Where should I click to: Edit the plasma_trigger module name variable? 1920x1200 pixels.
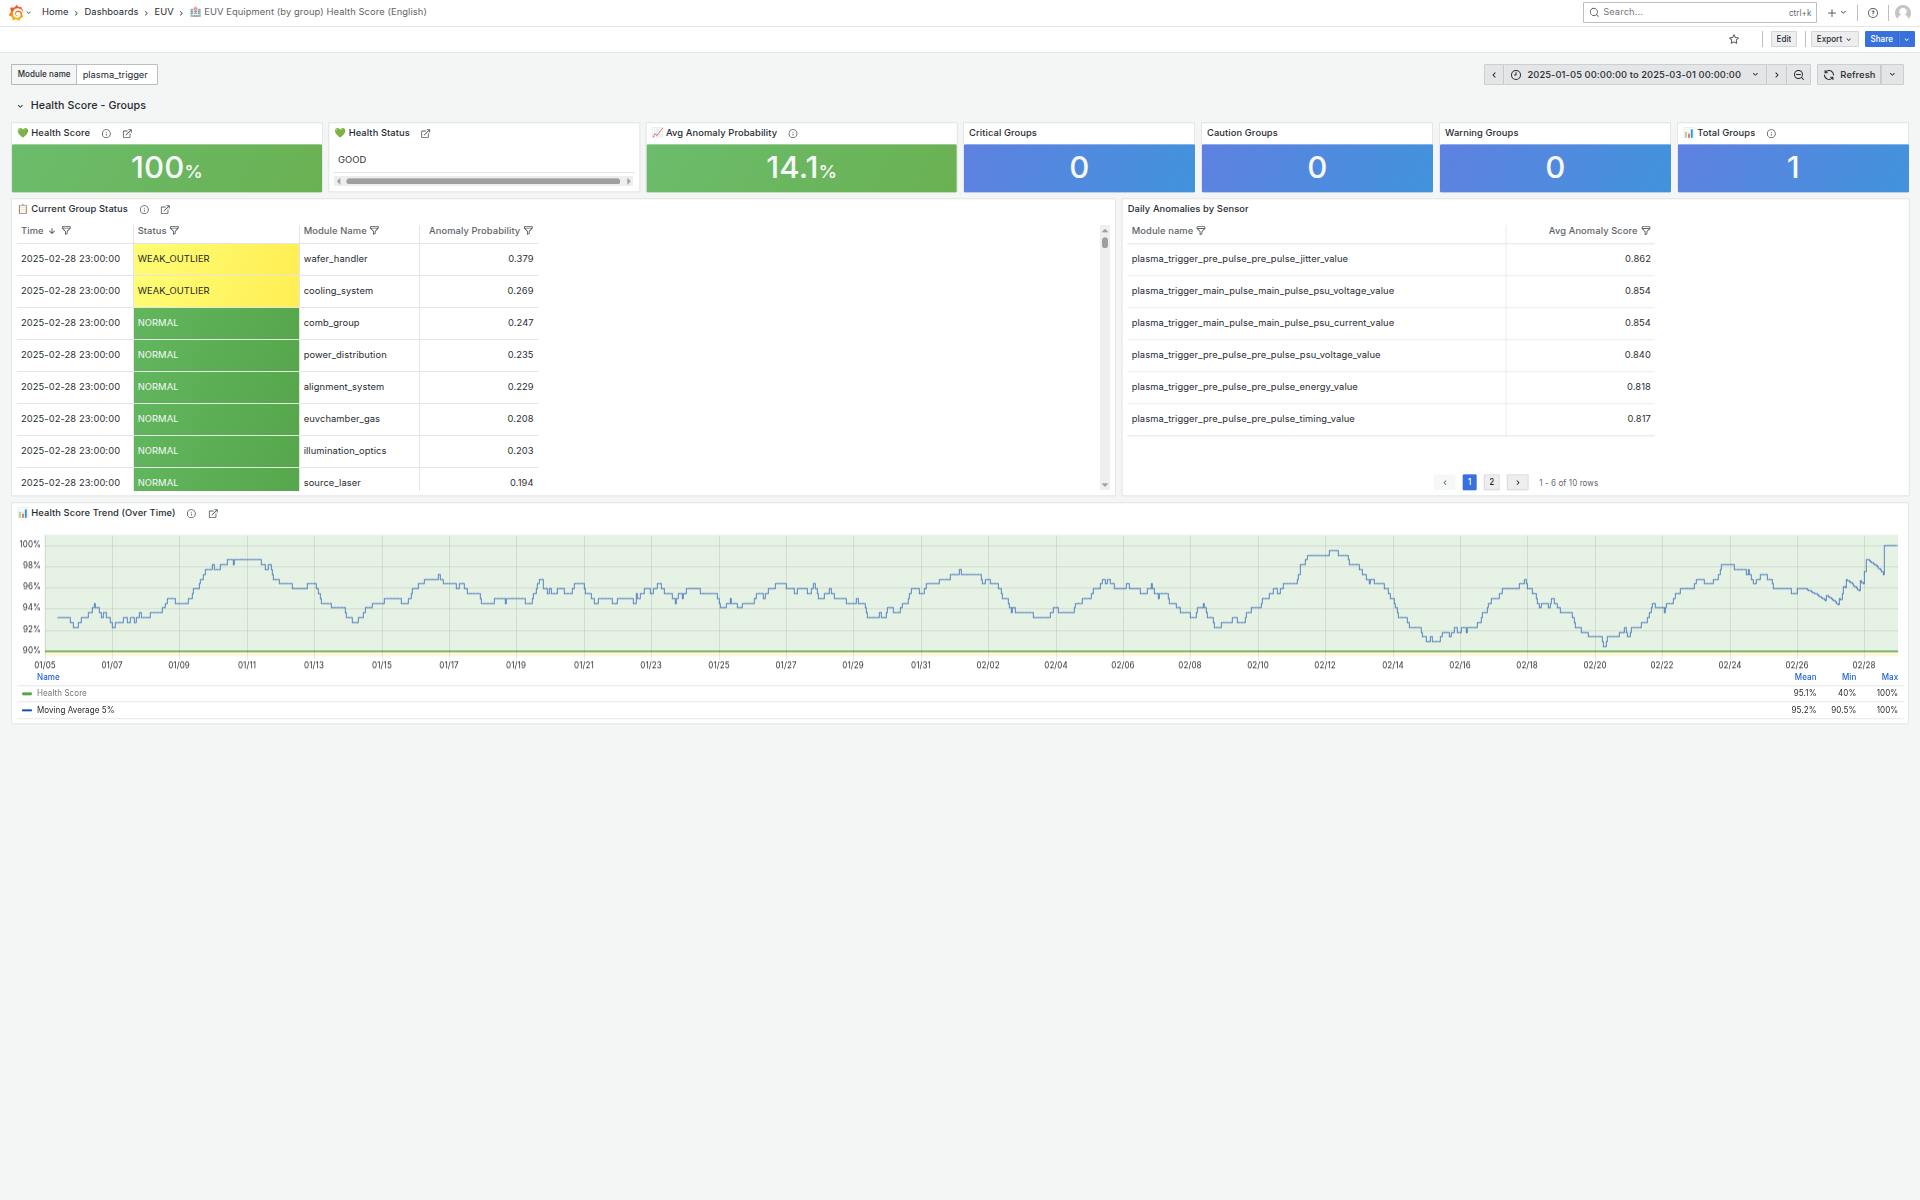116,74
